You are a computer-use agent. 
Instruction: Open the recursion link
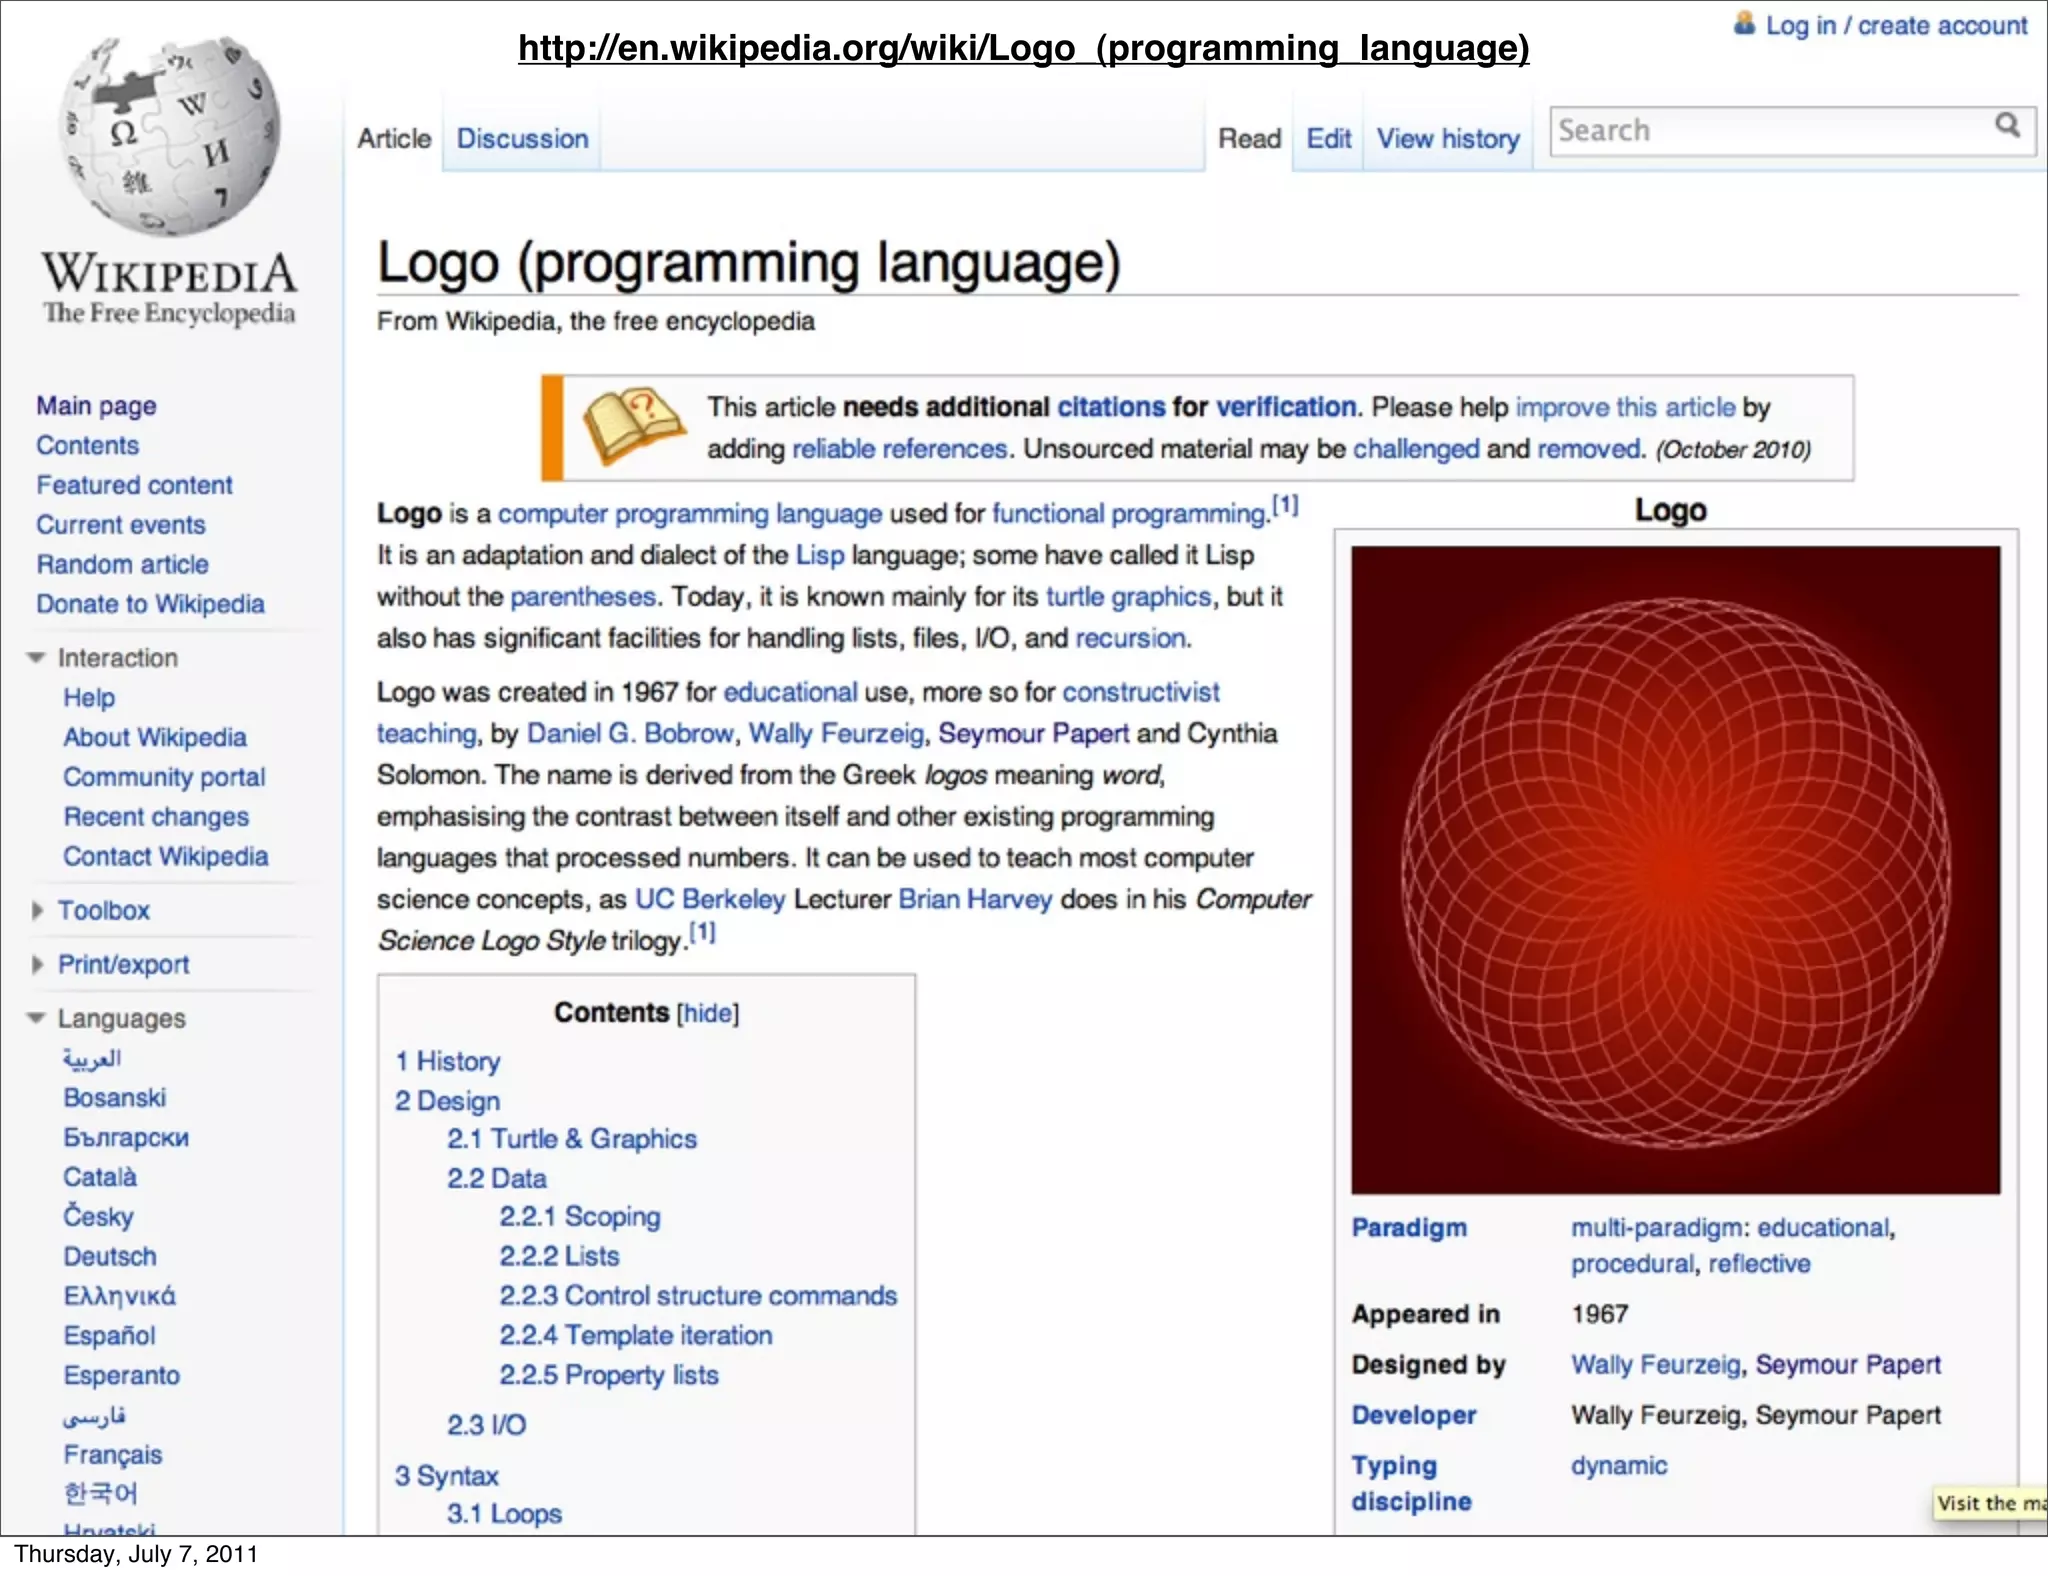tap(1131, 638)
